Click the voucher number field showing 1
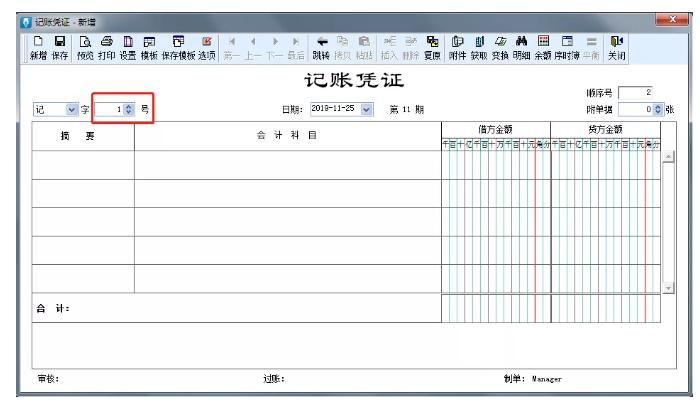Viewport: 700px width, 407px height. click(110, 109)
